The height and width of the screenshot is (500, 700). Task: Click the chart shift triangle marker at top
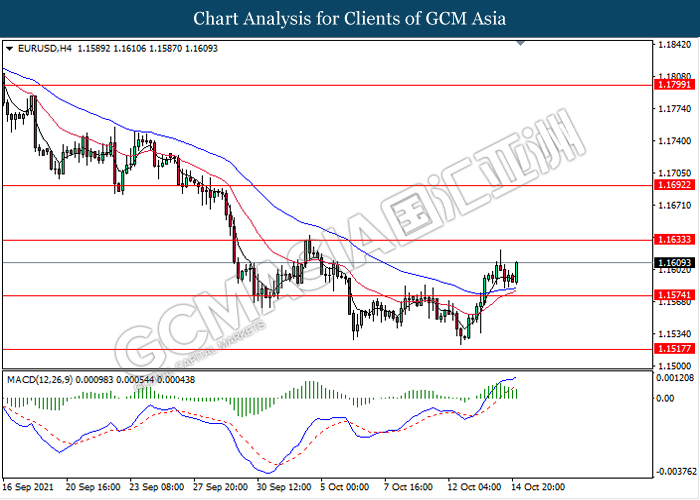(521, 43)
